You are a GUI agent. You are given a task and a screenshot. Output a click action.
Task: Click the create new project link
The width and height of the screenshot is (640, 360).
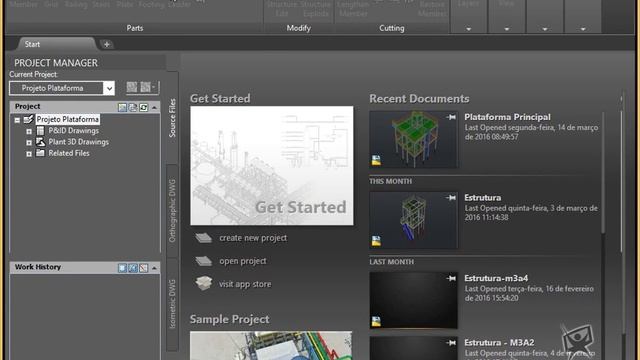click(x=253, y=238)
